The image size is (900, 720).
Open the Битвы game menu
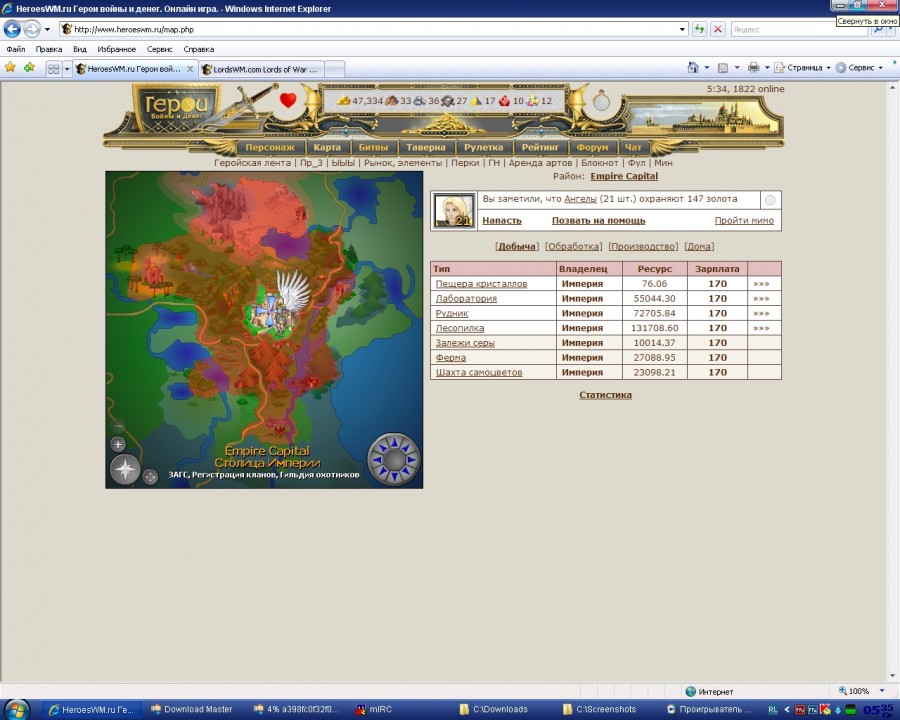pyautogui.click(x=373, y=148)
